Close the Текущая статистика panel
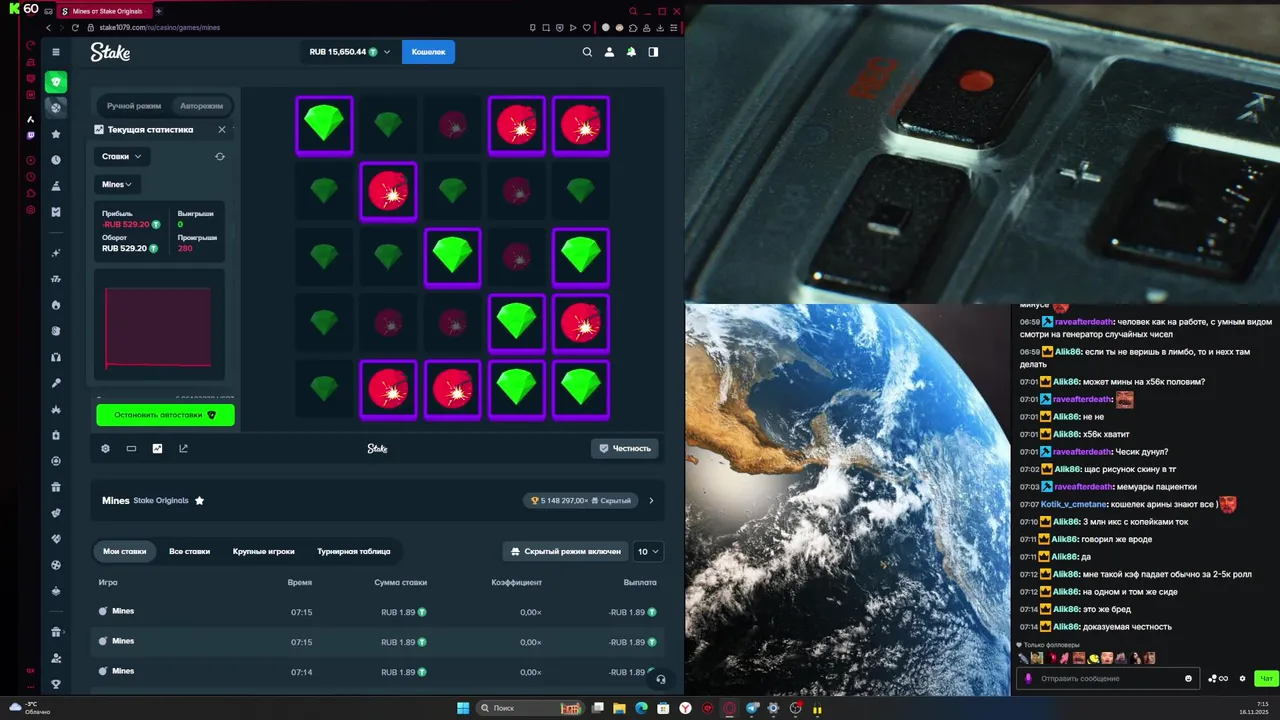Image resolution: width=1280 pixels, height=720 pixels. (x=222, y=129)
